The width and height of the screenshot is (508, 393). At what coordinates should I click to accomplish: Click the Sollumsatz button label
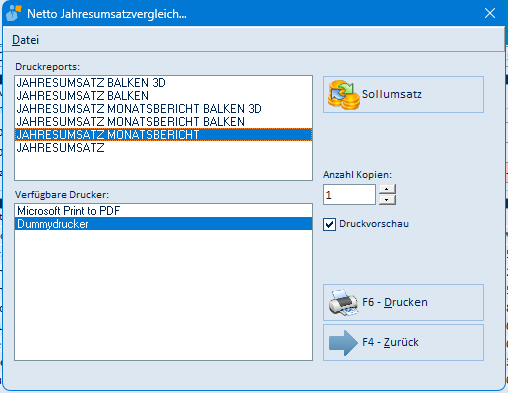coord(392,94)
